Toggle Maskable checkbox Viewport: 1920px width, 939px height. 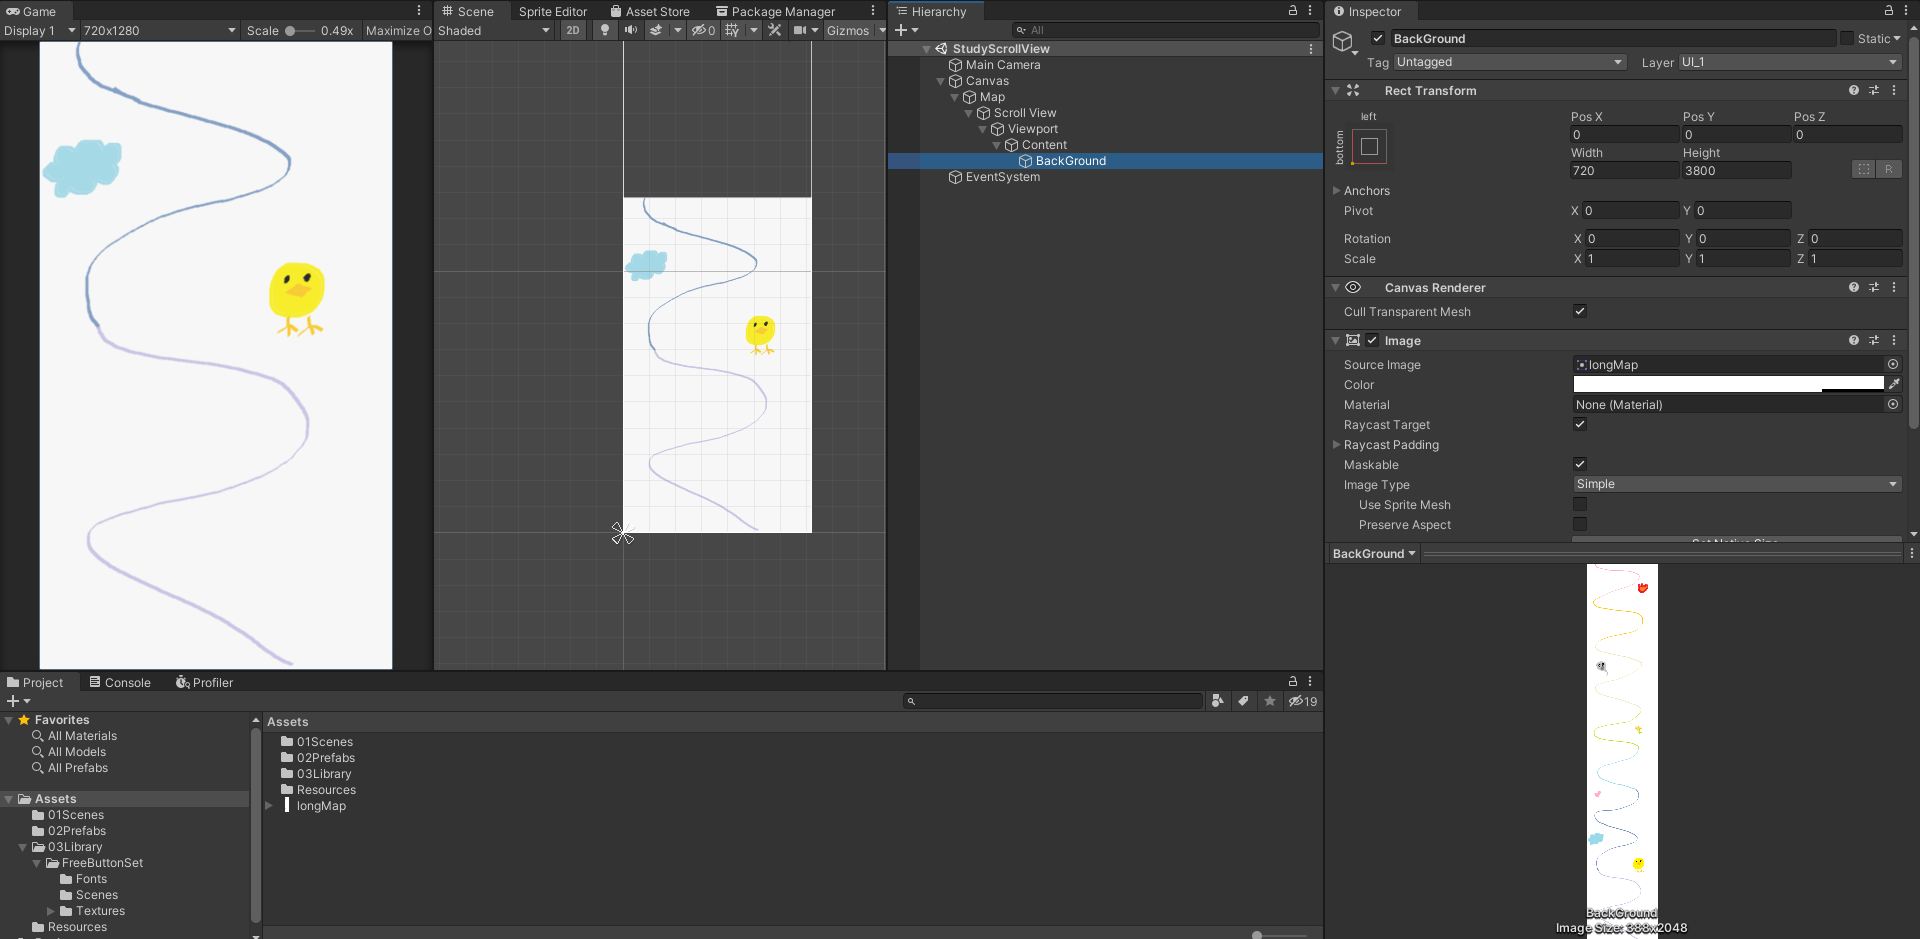point(1580,464)
